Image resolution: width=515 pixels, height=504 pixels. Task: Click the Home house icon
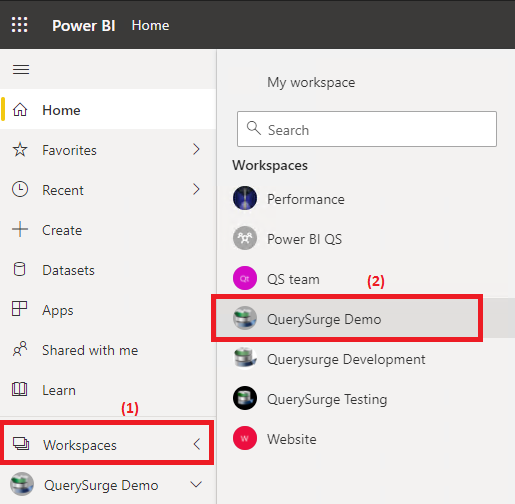(x=20, y=110)
